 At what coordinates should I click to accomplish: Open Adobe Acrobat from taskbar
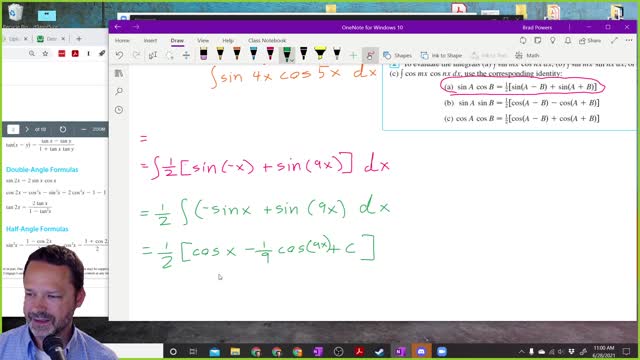[359, 351]
